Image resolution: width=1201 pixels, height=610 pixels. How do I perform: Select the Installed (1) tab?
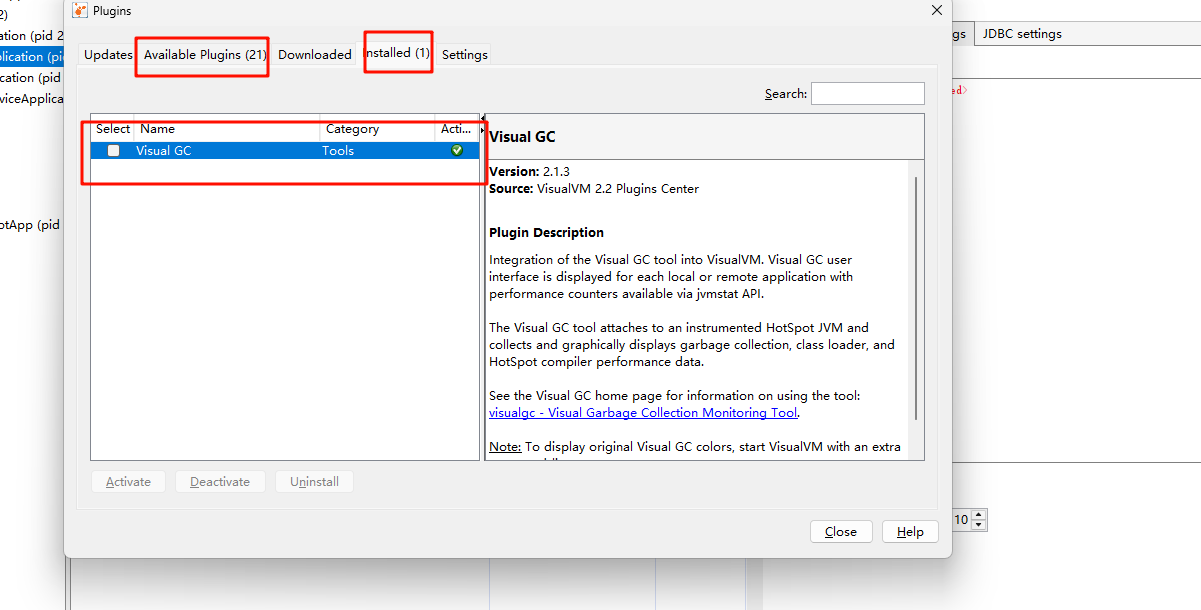coord(397,53)
